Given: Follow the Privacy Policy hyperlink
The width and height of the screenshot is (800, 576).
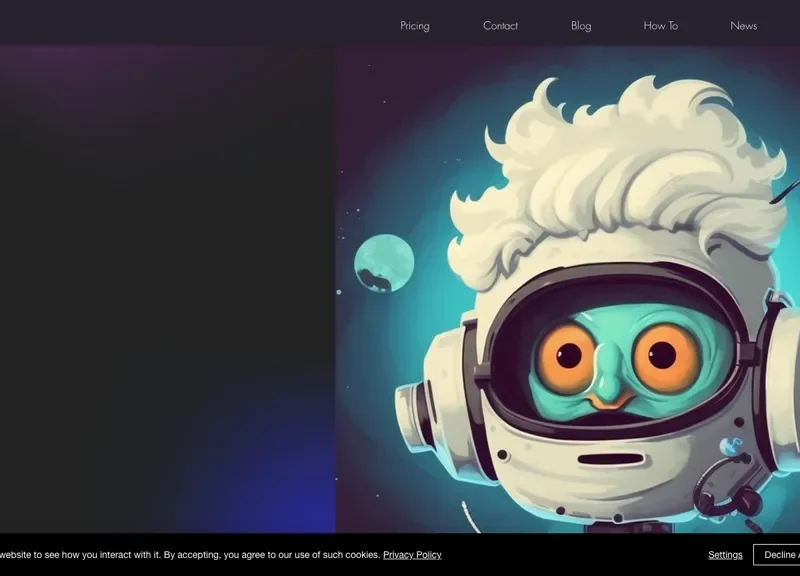Looking at the screenshot, I should (412, 554).
